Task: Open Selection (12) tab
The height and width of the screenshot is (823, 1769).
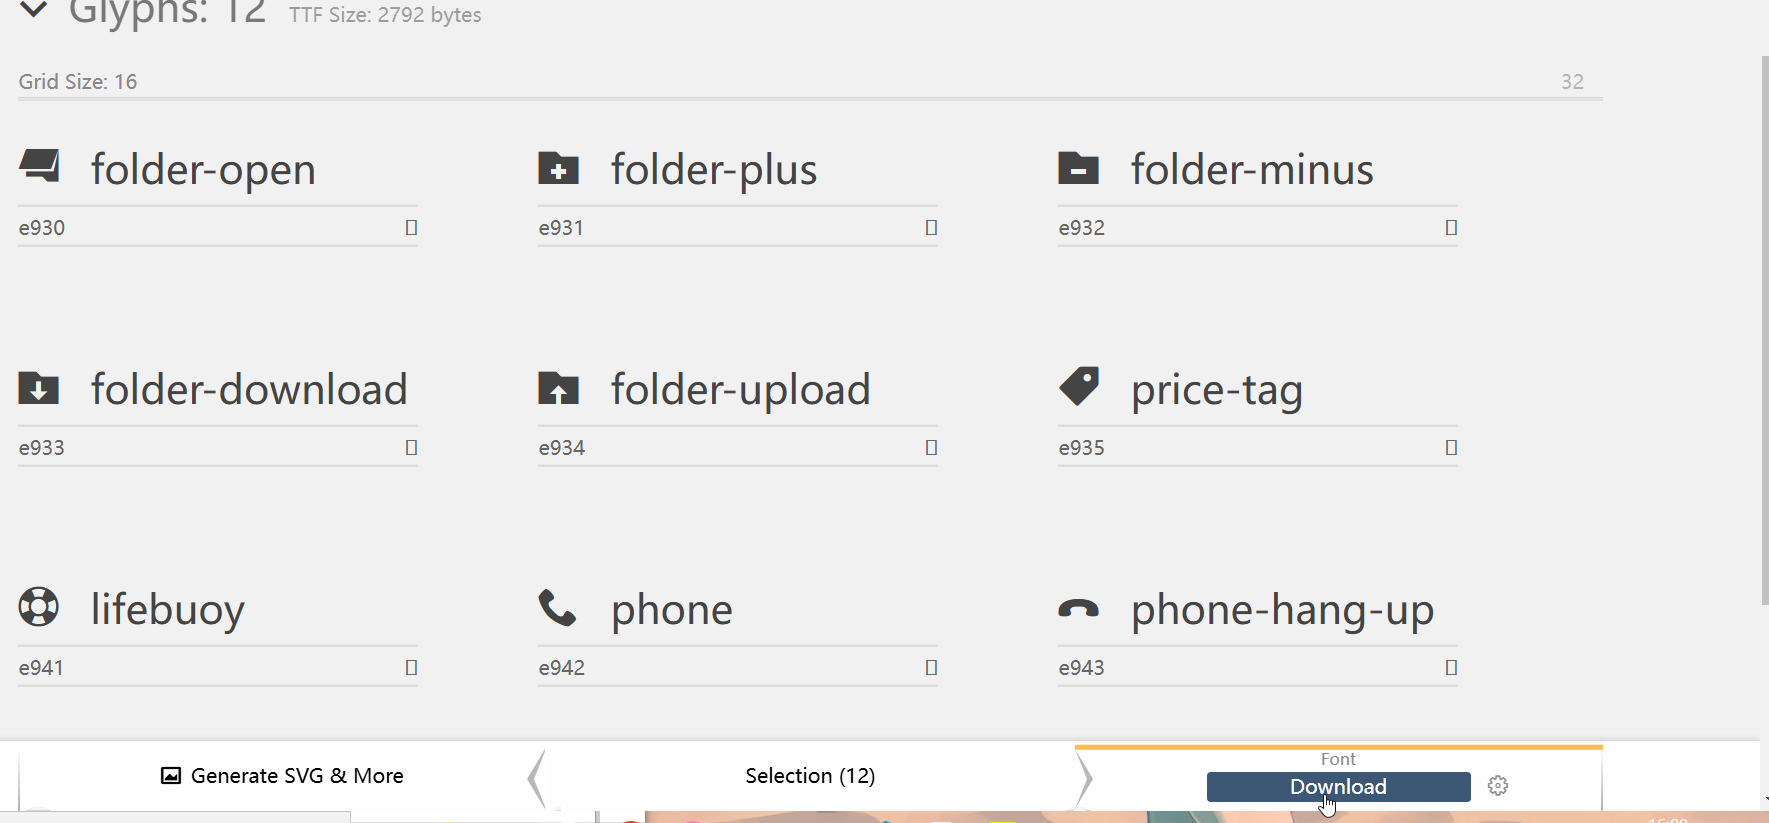Action: (810, 776)
